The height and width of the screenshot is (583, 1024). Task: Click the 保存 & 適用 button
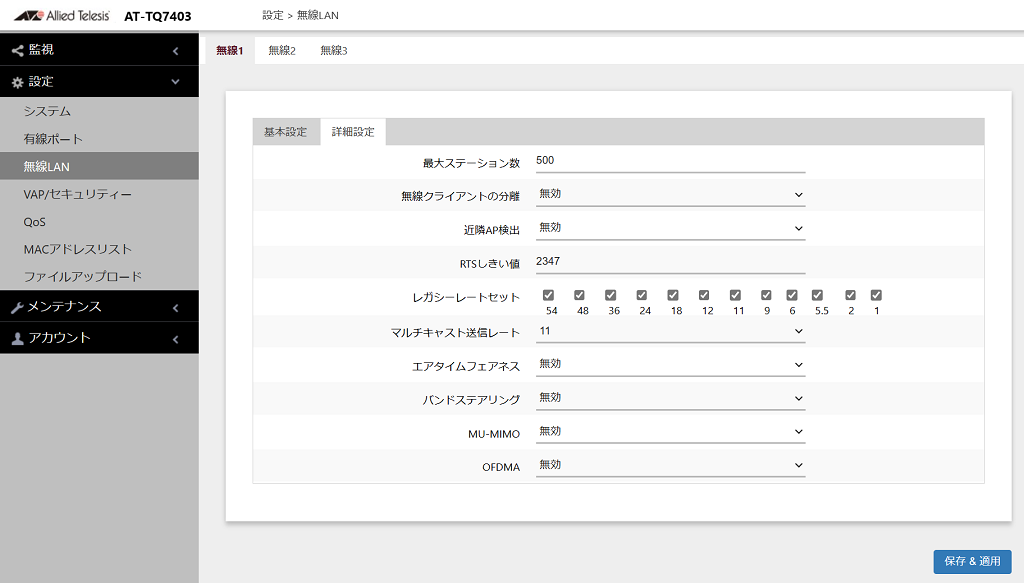pyautogui.click(x=972, y=561)
